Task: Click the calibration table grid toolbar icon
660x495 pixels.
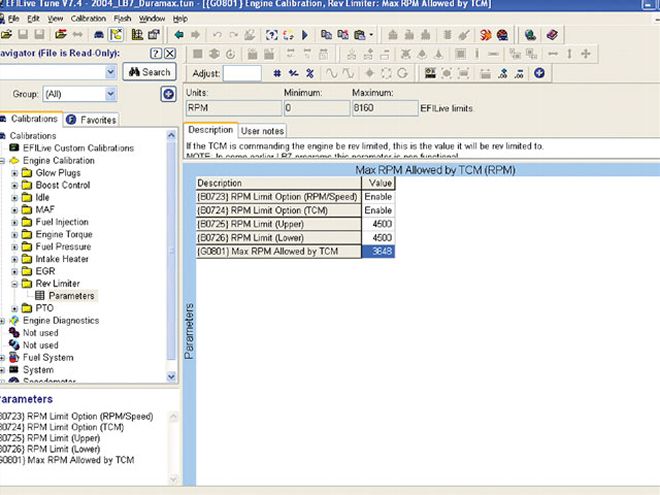Action: [137, 35]
